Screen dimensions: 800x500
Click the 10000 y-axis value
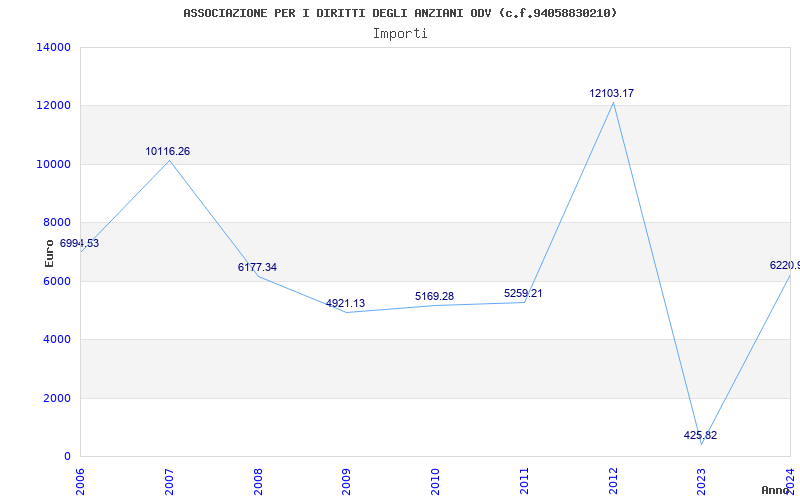[53, 164]
